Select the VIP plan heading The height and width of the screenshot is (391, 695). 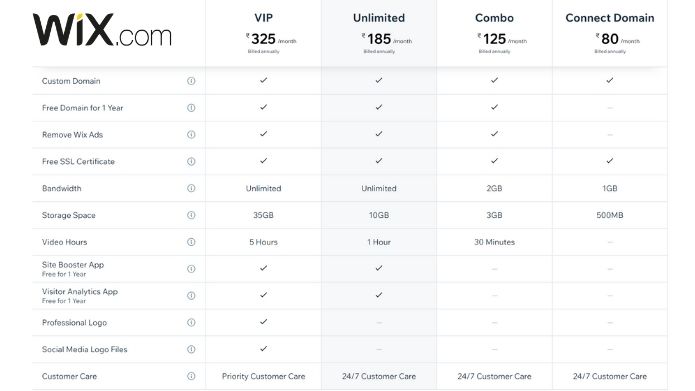click(263, 18)
